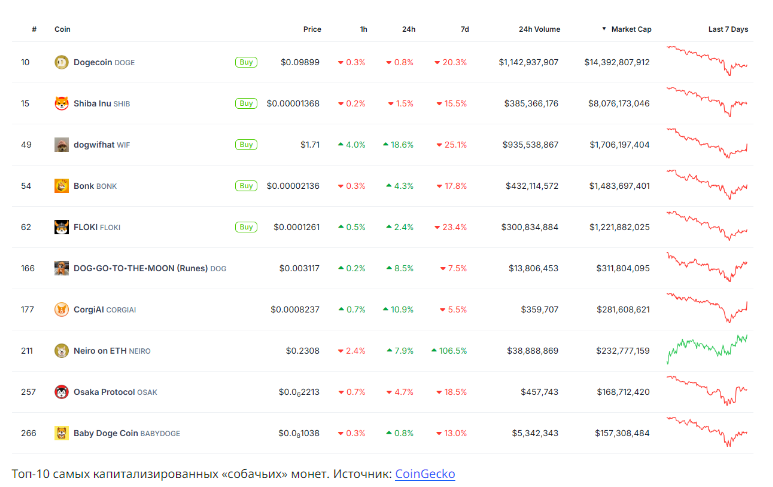773x487 pixels.
Task: Open the Shiba Inu SHIB coin name
Action: coord(102,104)
